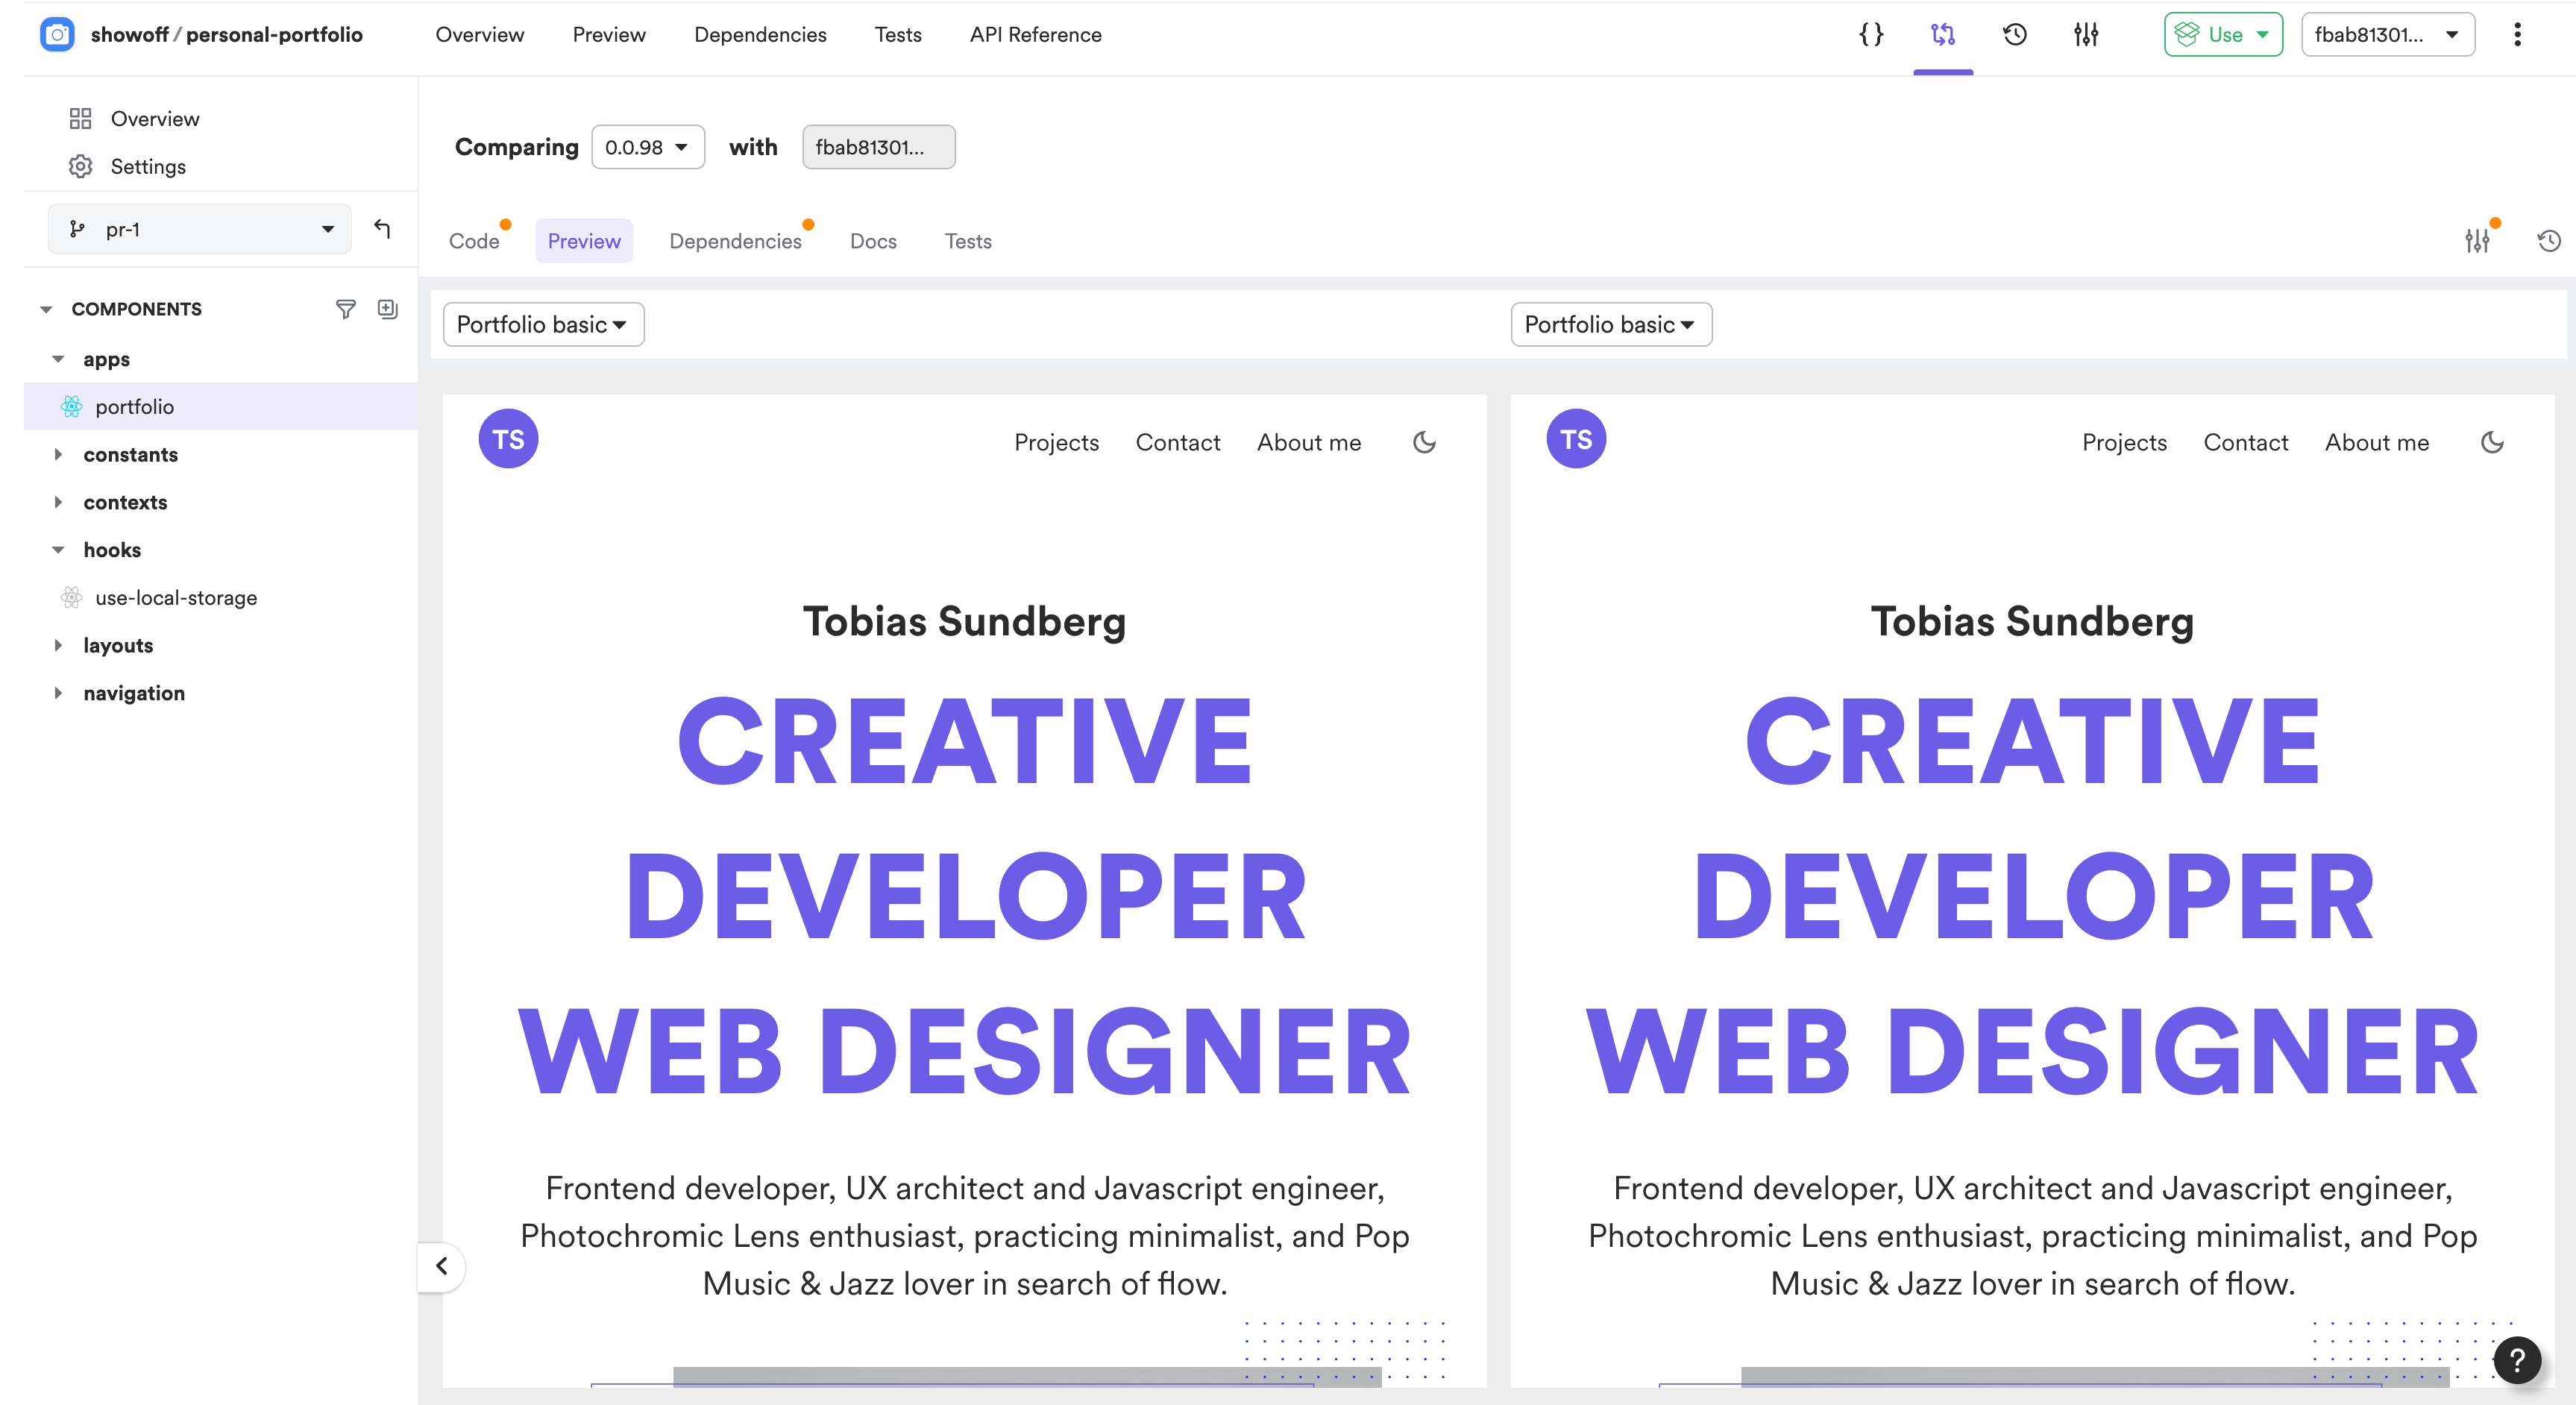Collapse the sidebar with the chevron handle

[x=441, y=1266]
